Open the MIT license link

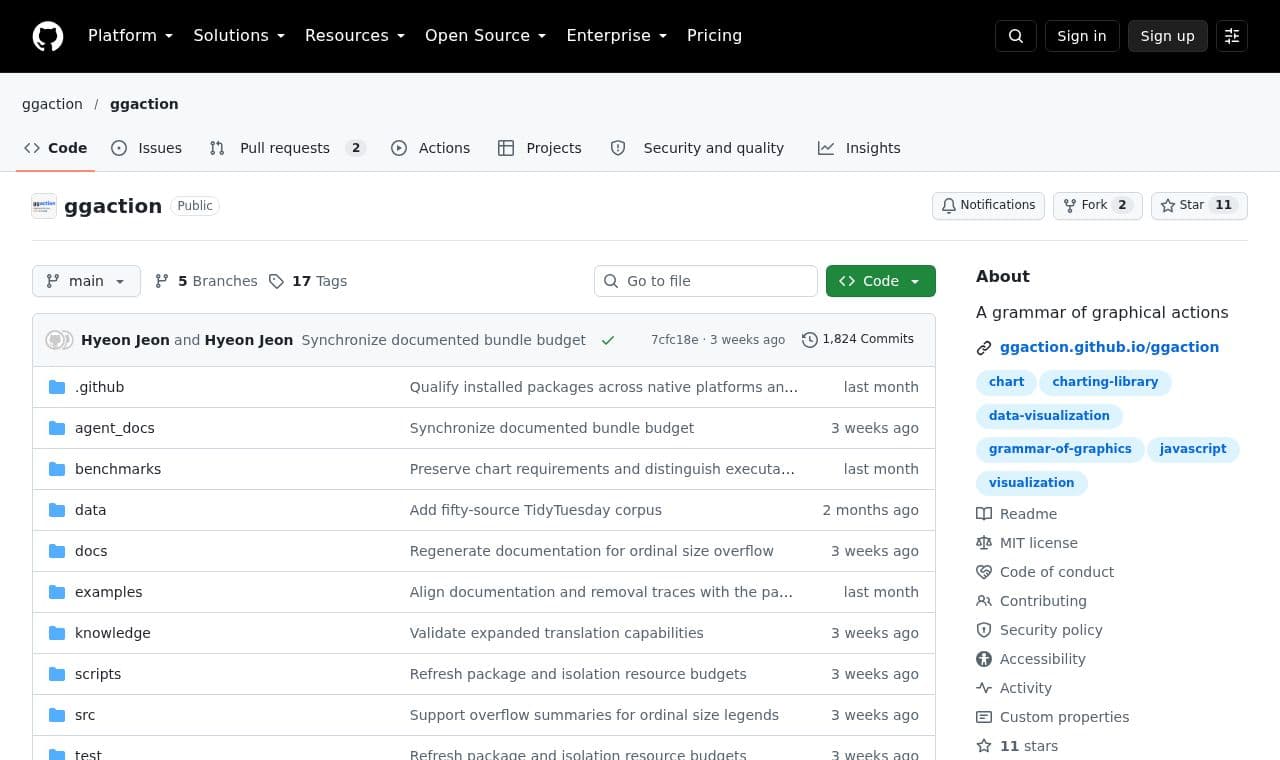point(1027,543)
